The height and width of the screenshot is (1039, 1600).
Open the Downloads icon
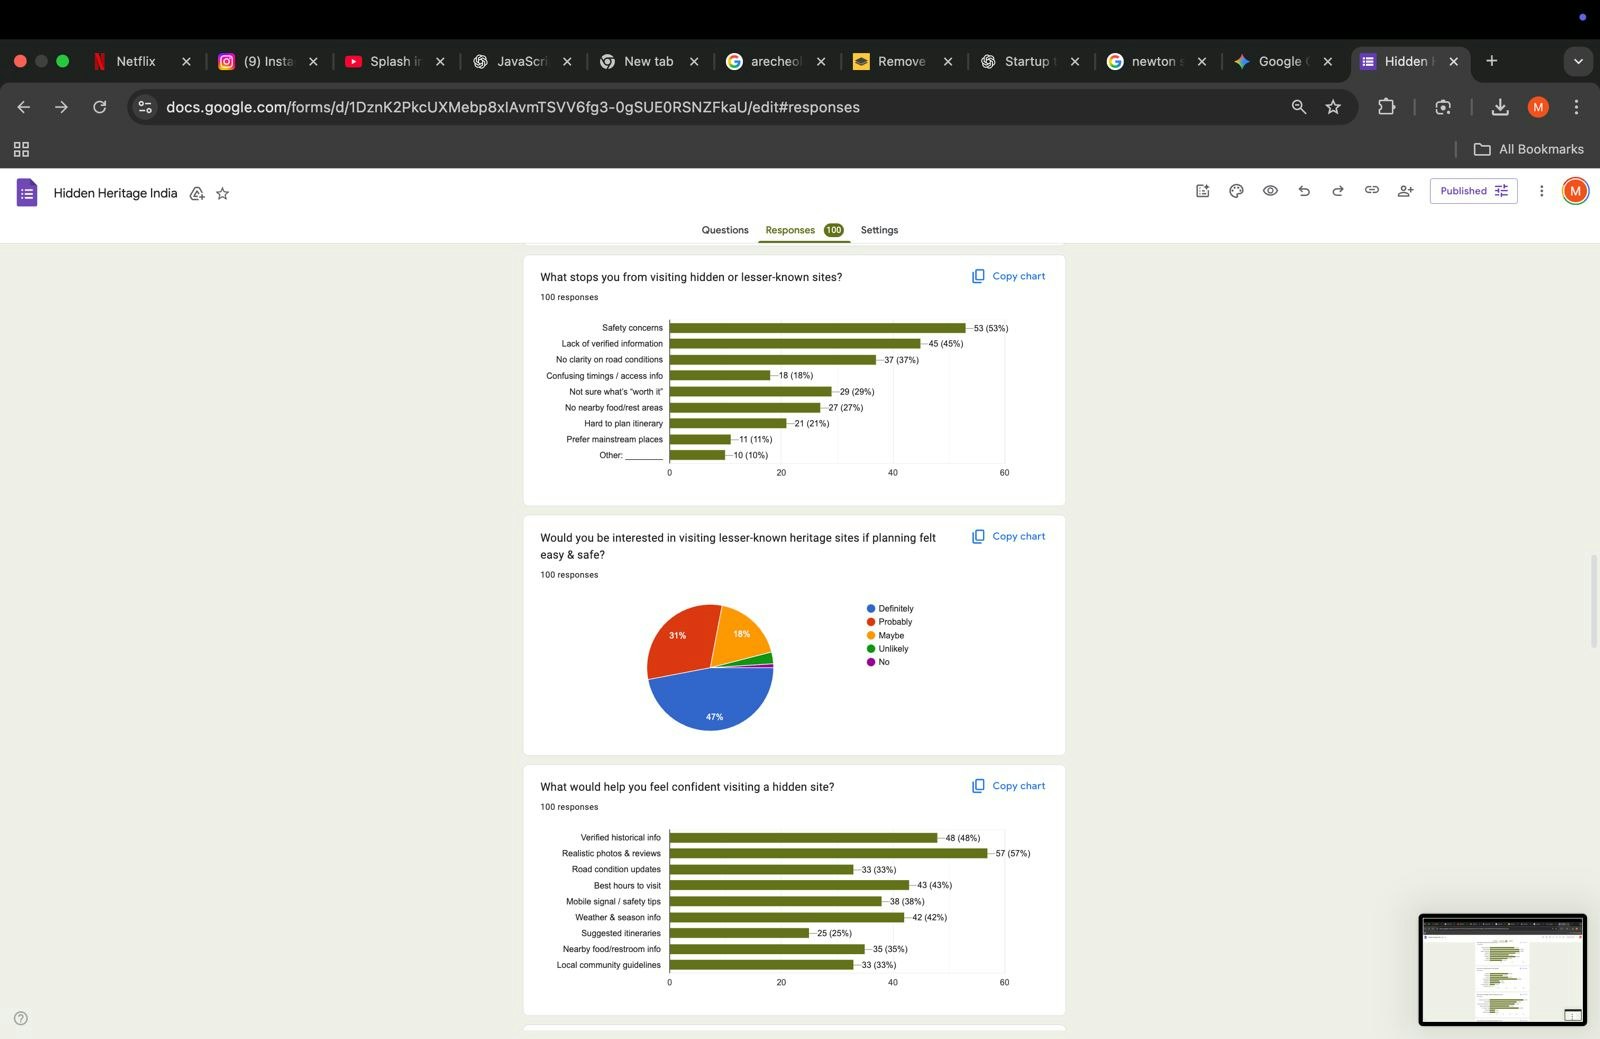coord(1500,107)
